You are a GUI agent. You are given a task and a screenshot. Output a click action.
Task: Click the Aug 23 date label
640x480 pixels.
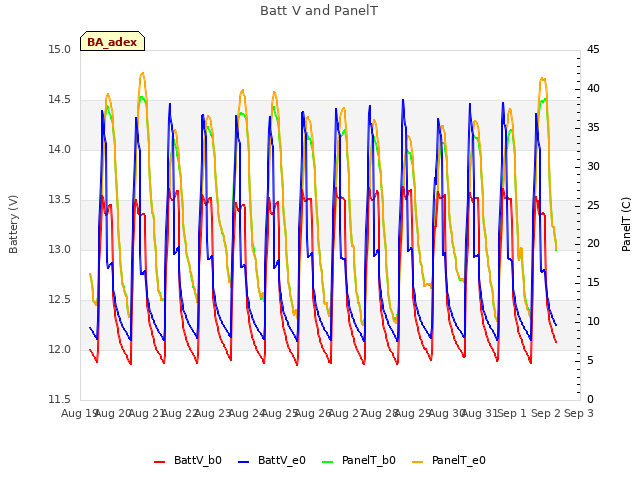pos(213,413)
